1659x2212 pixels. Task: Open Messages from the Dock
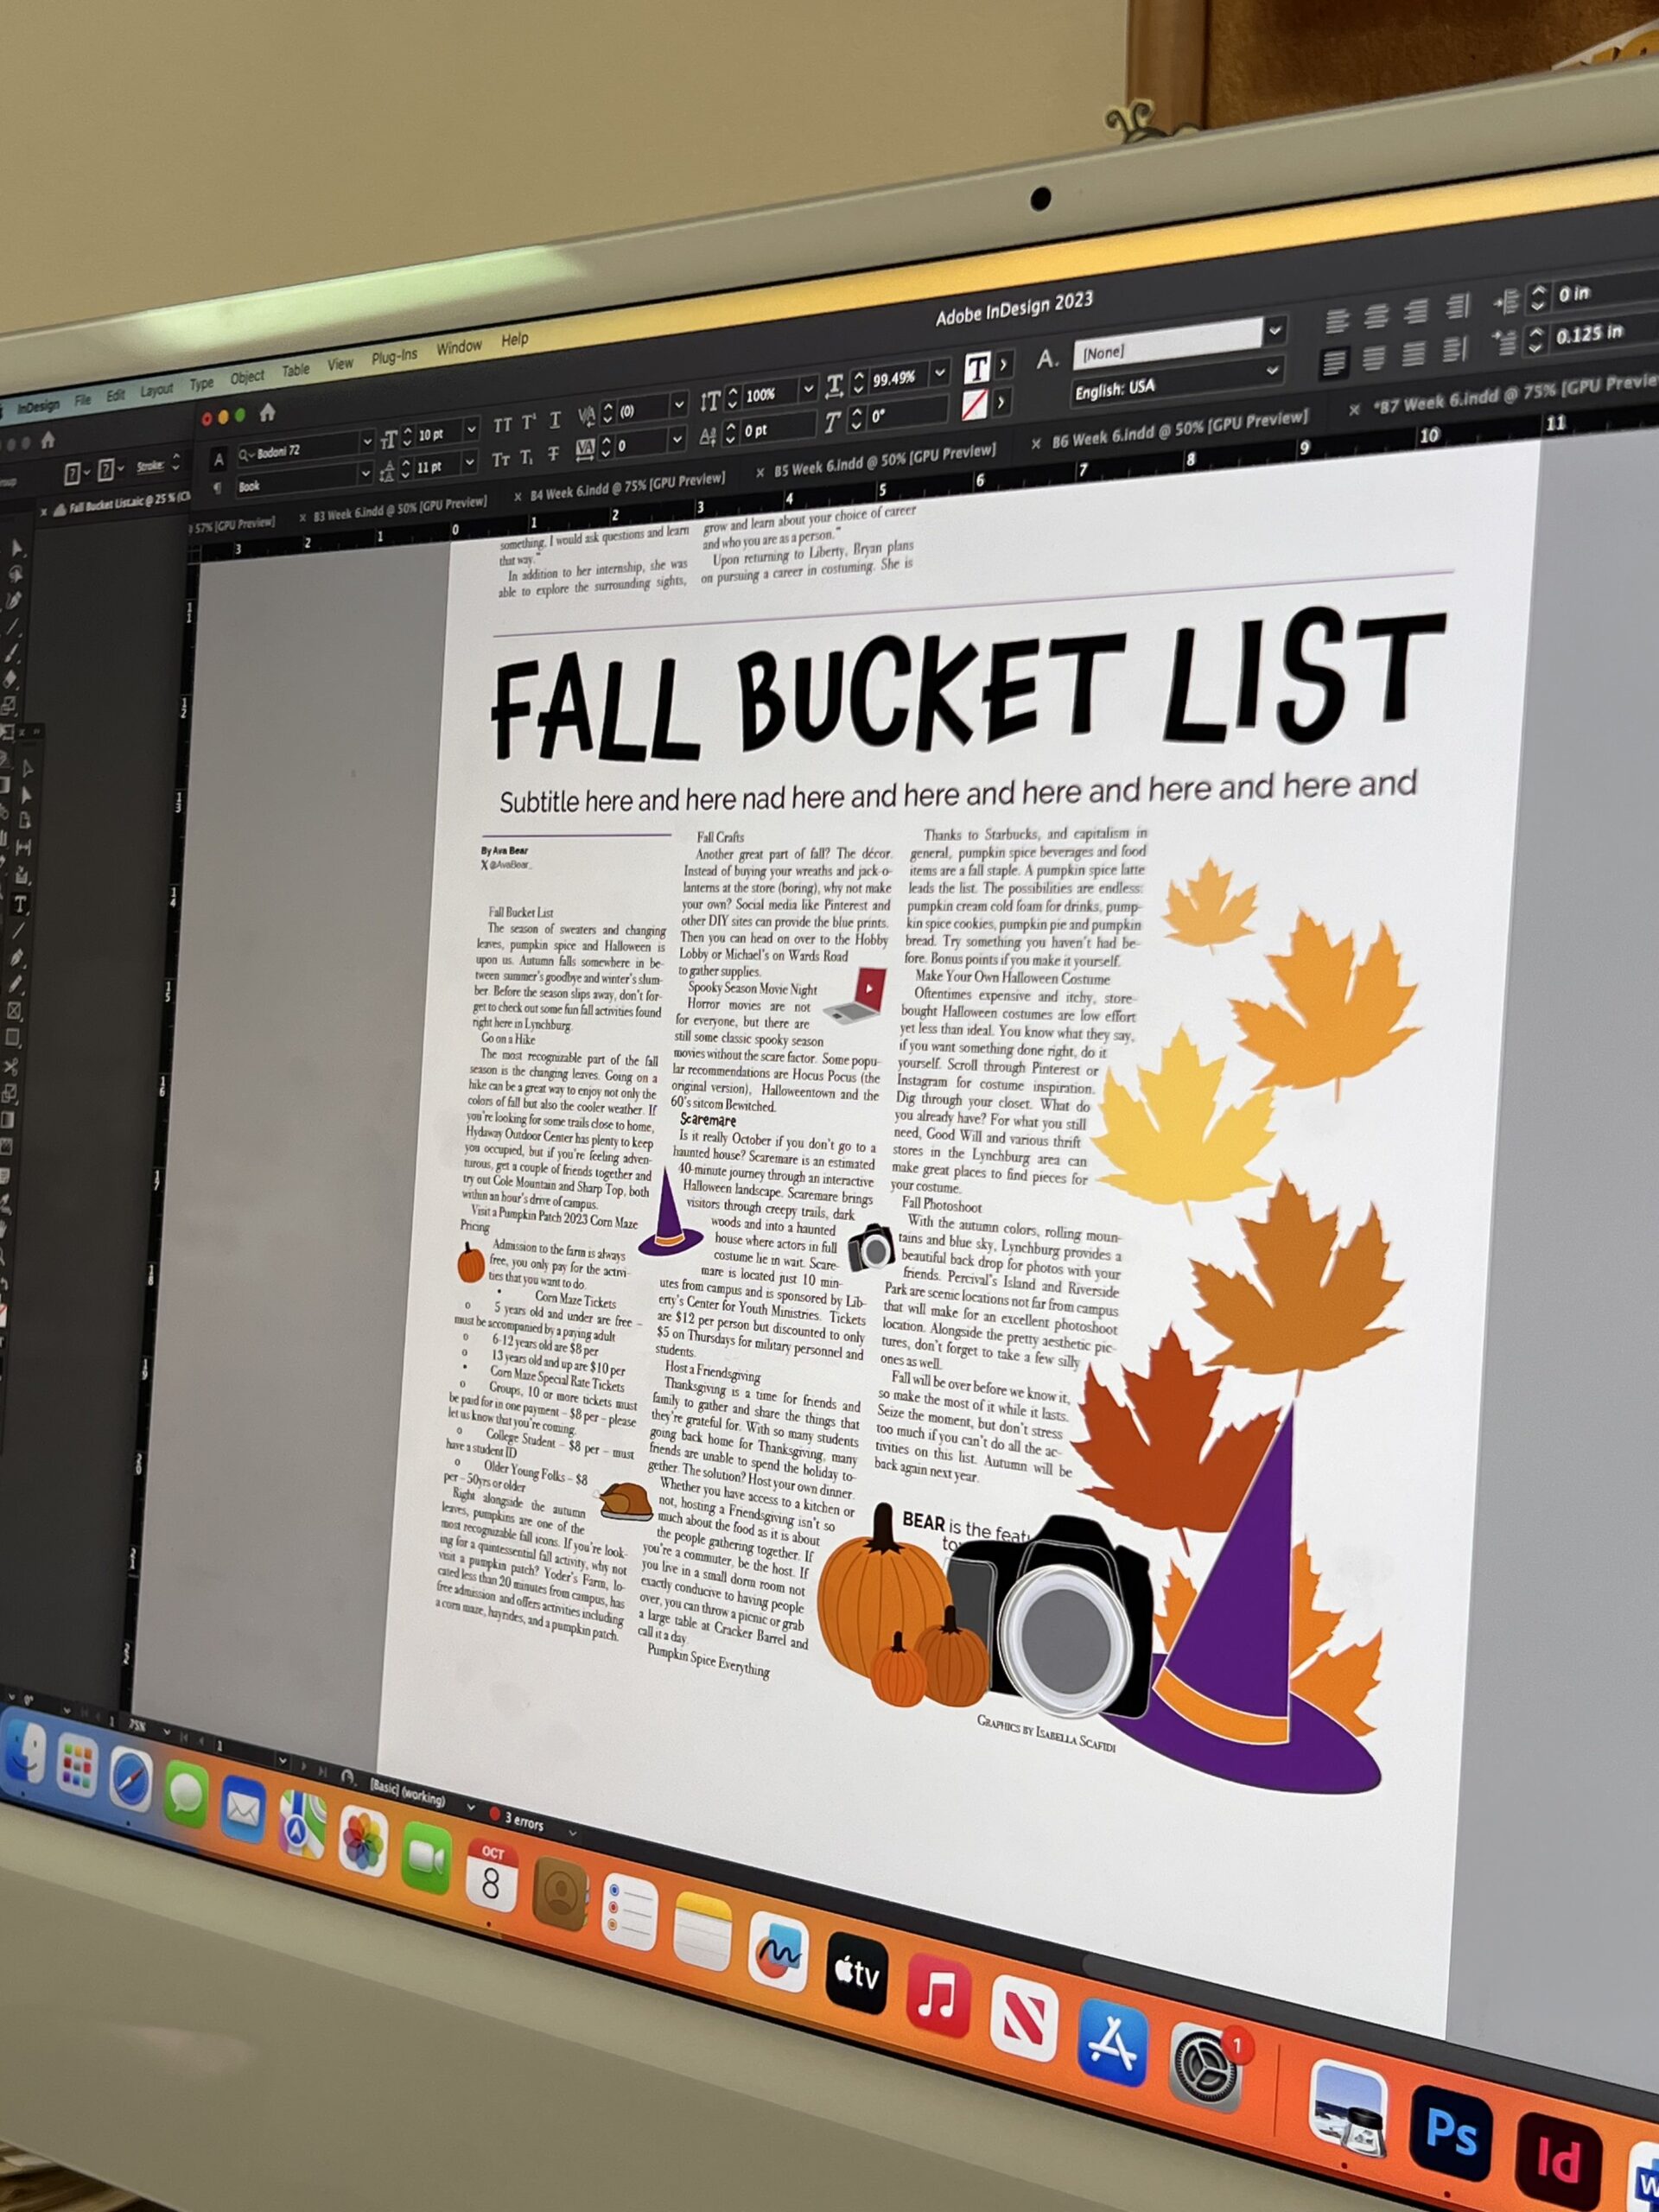pos(186,1793)
